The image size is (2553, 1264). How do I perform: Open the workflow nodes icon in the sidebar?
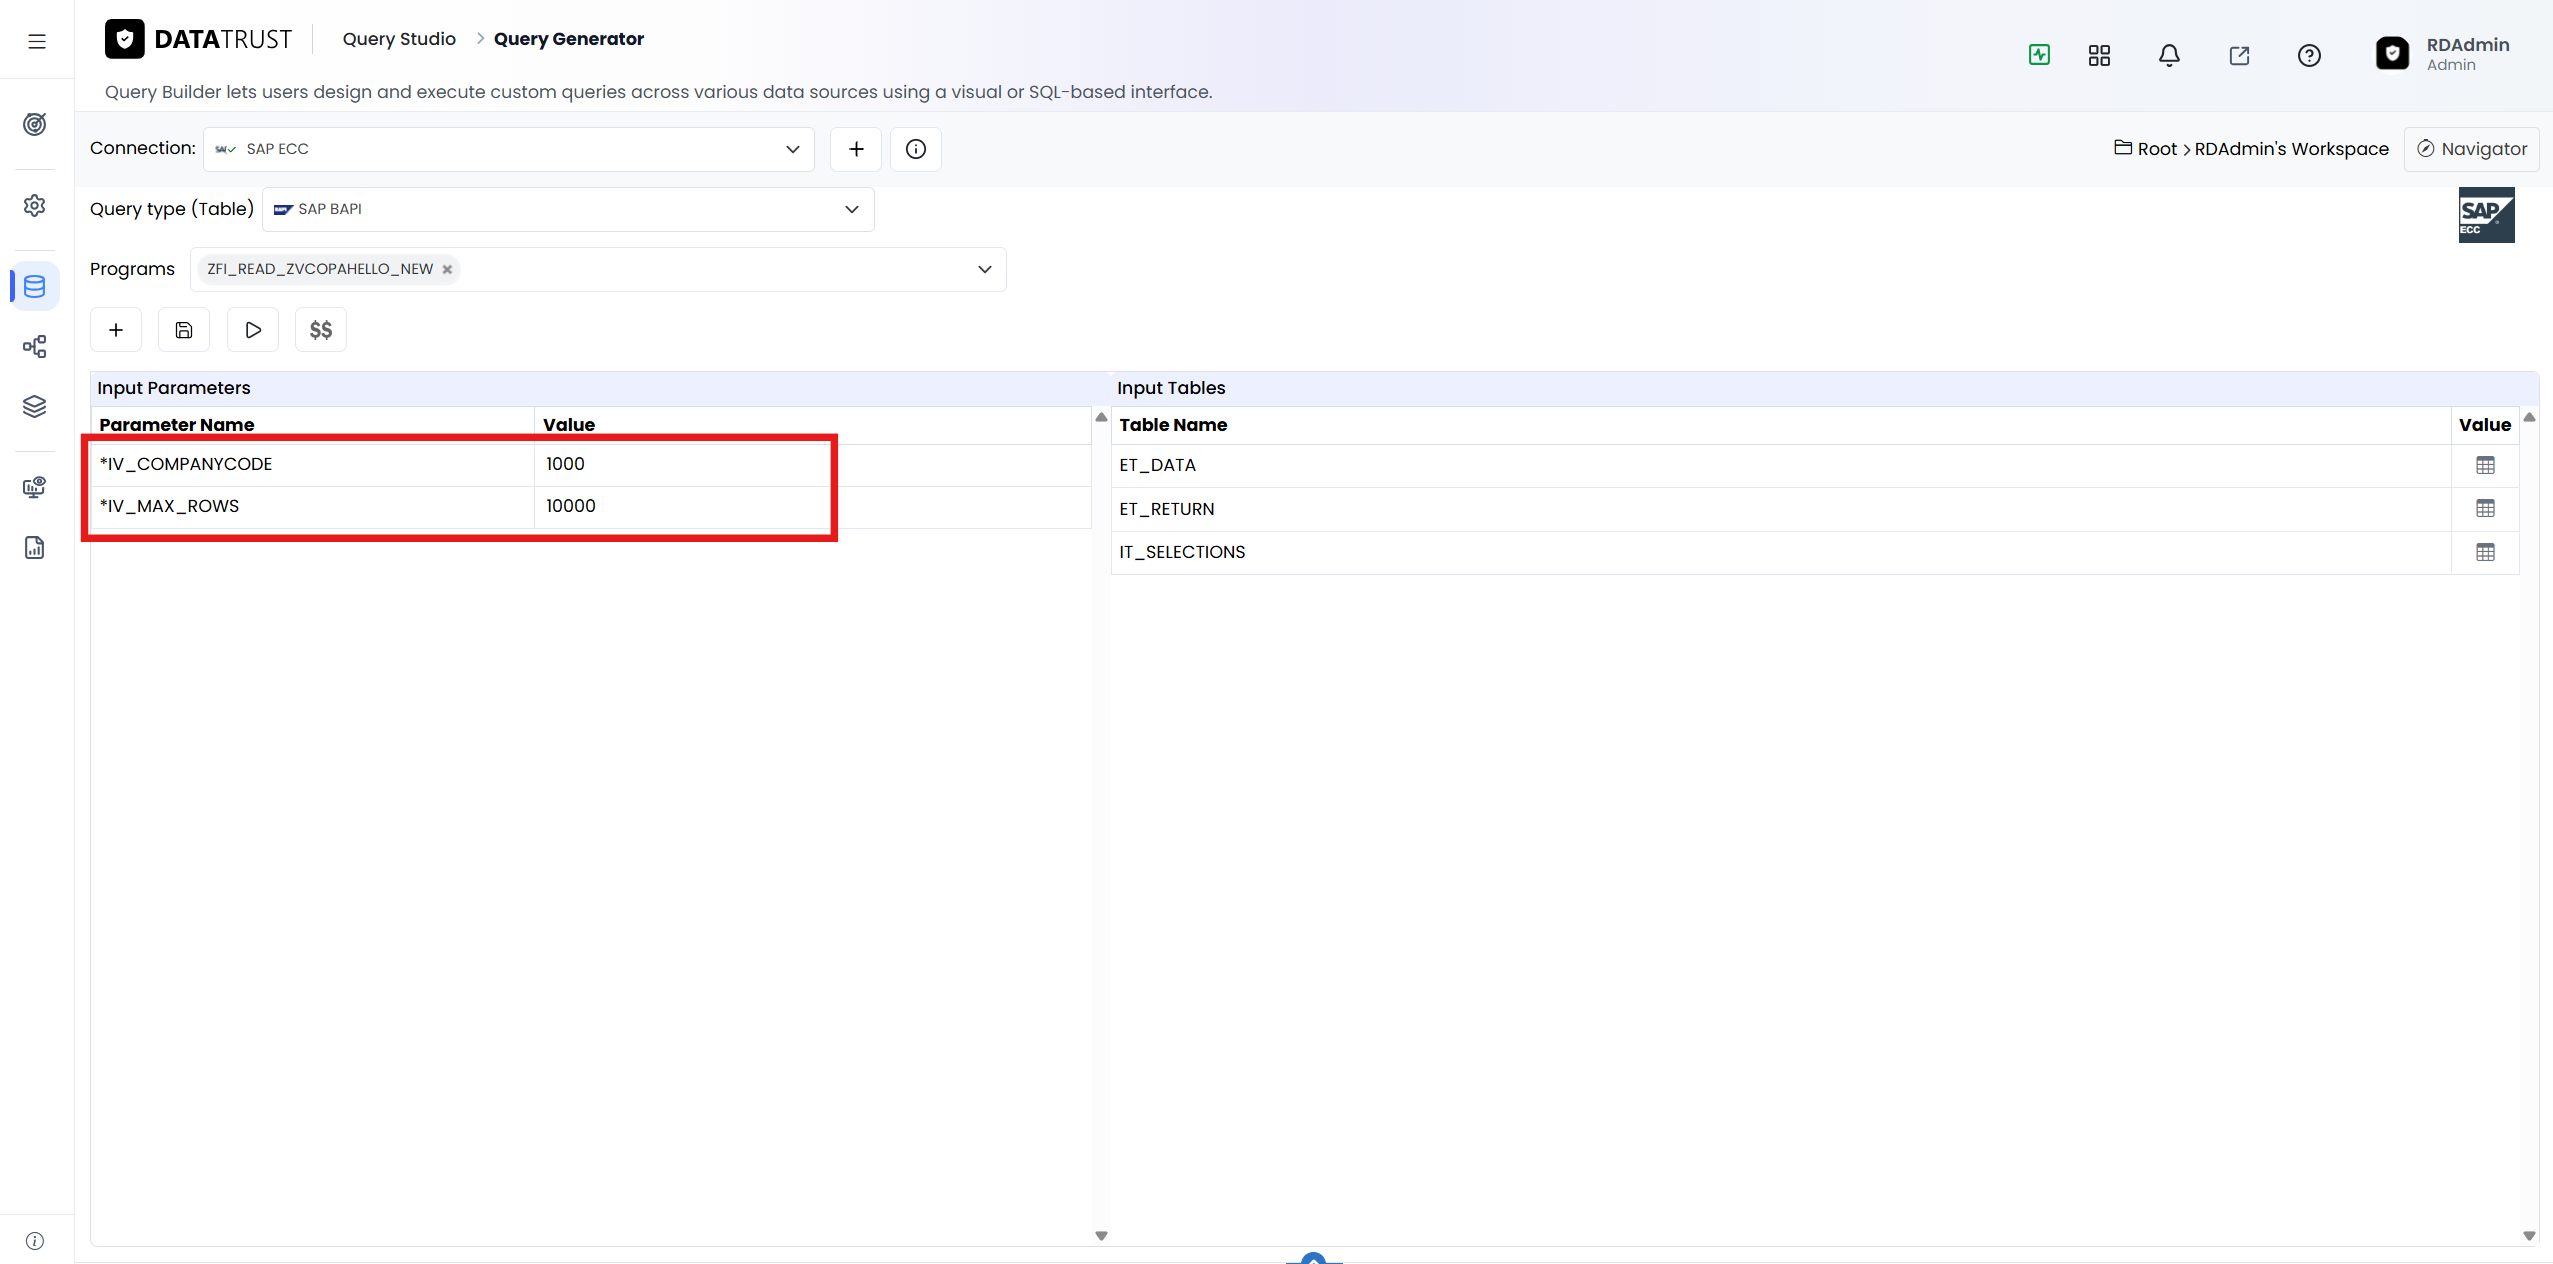point(35,347)
